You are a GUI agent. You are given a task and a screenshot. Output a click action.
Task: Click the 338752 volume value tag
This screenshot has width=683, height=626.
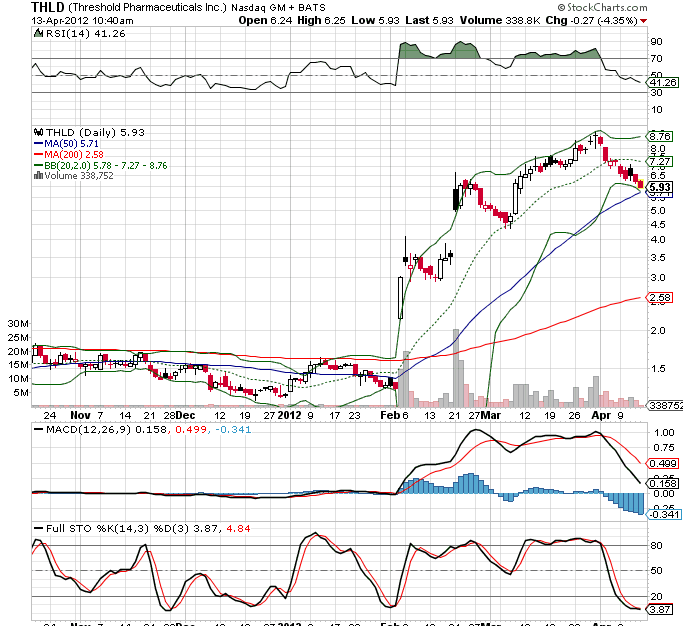pyautogui.click(x=665, y=406)
